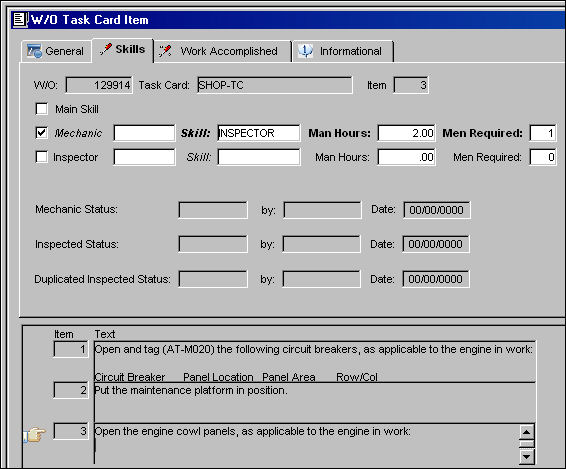Click the Inspected Status Date field
The image size is (566, 469).
pos(436,244)
